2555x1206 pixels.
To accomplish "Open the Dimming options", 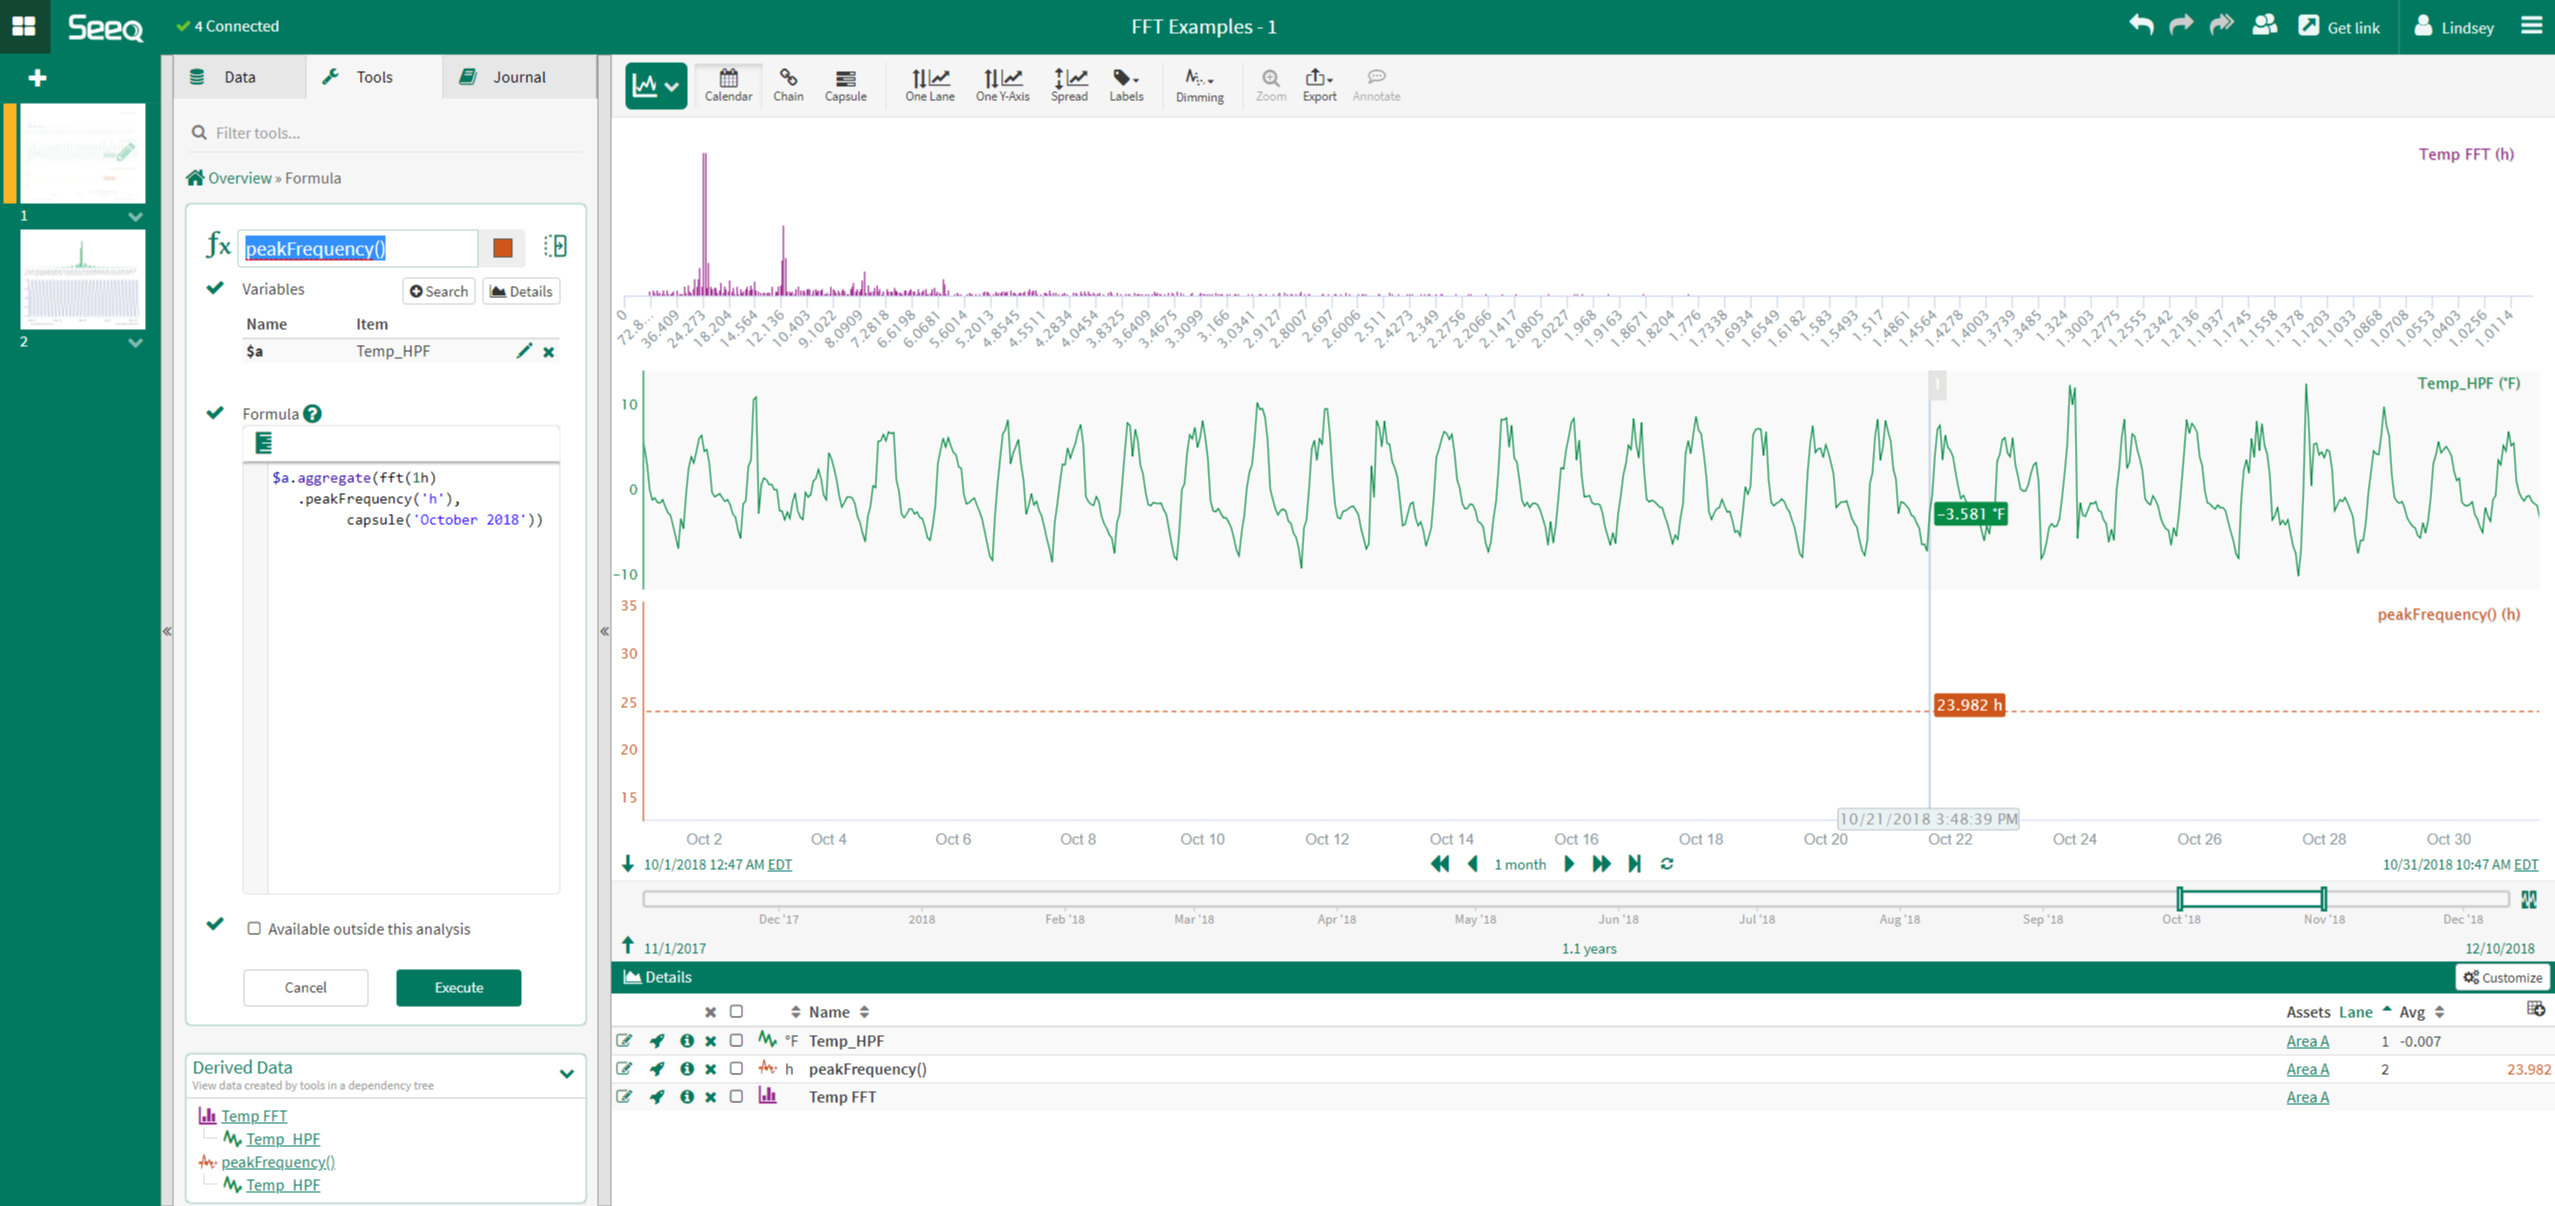I will (1199, 85).
